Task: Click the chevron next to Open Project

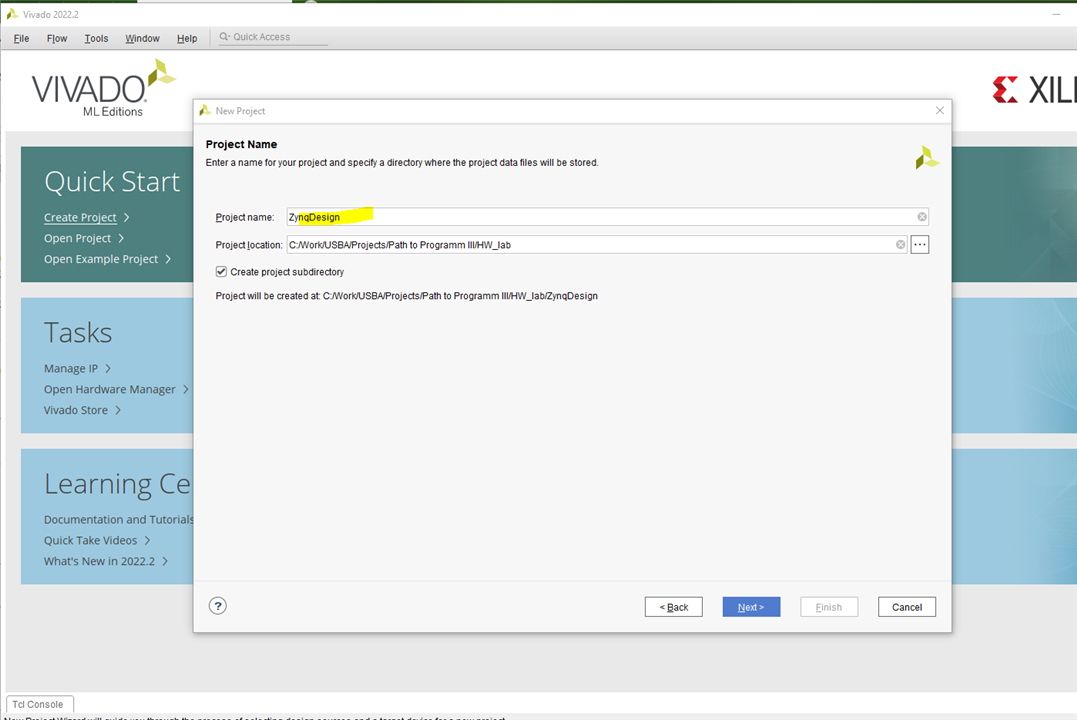Action: [x=121, y=238]
